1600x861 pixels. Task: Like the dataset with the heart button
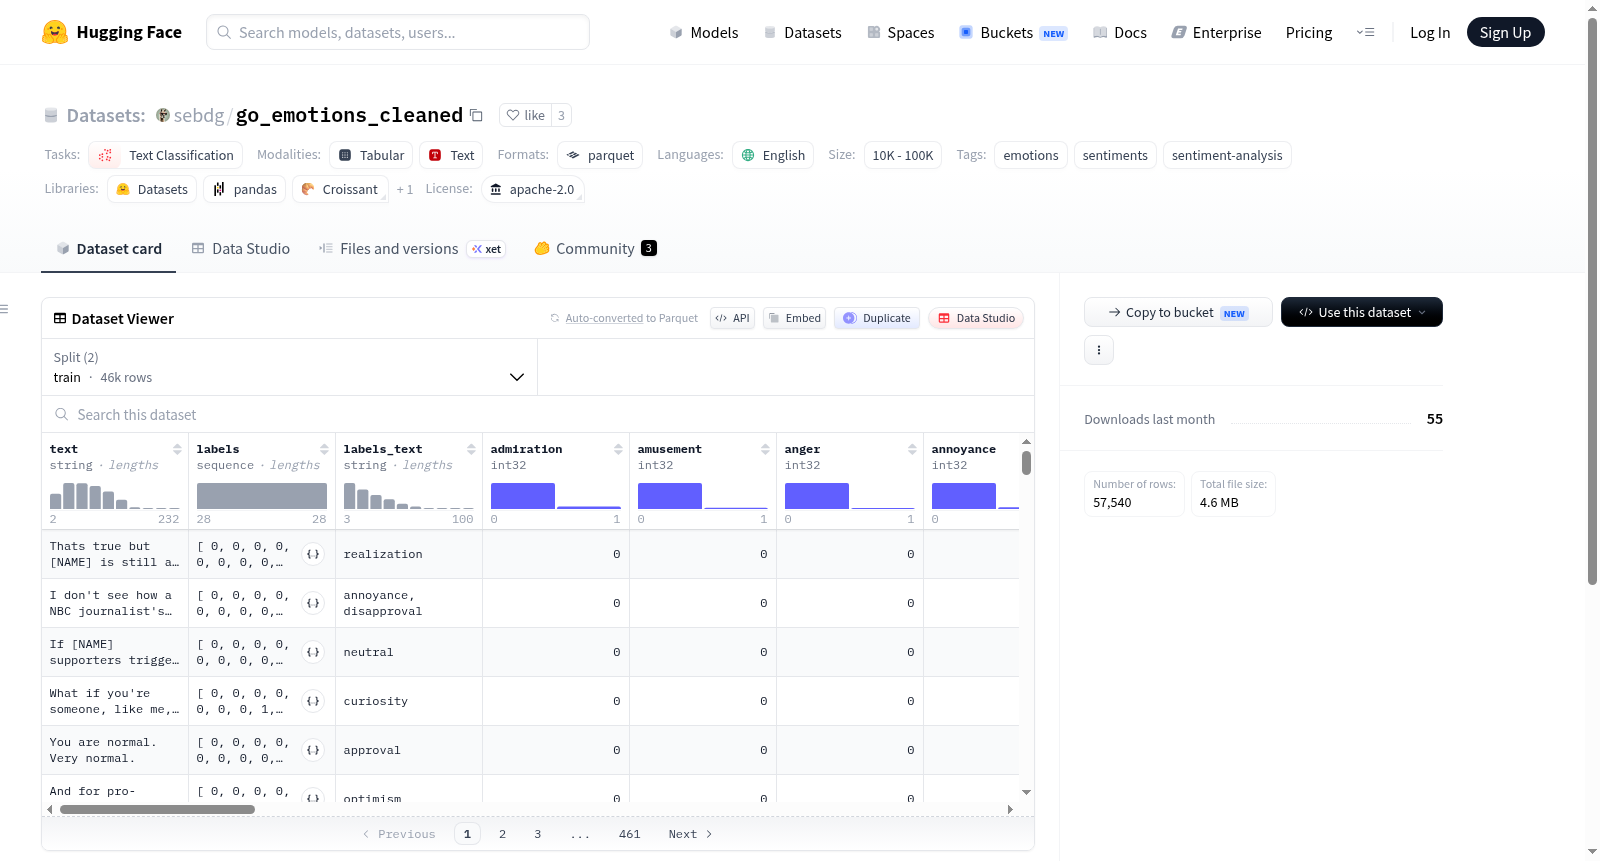tap(526, 115)
